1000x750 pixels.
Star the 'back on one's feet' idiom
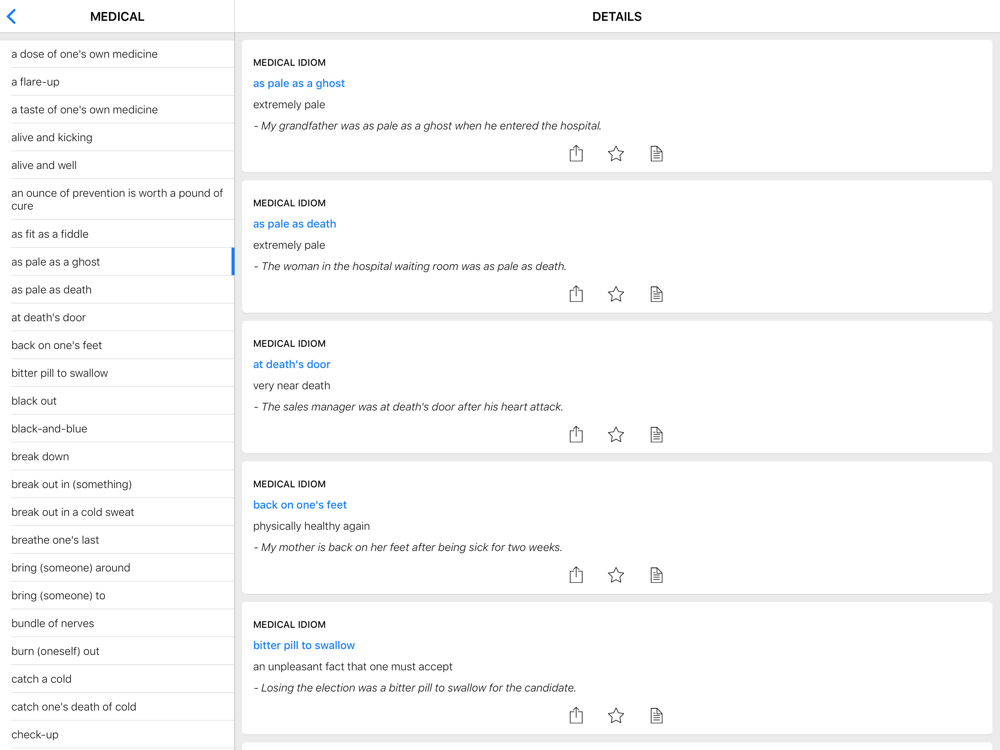click(616, 575)
